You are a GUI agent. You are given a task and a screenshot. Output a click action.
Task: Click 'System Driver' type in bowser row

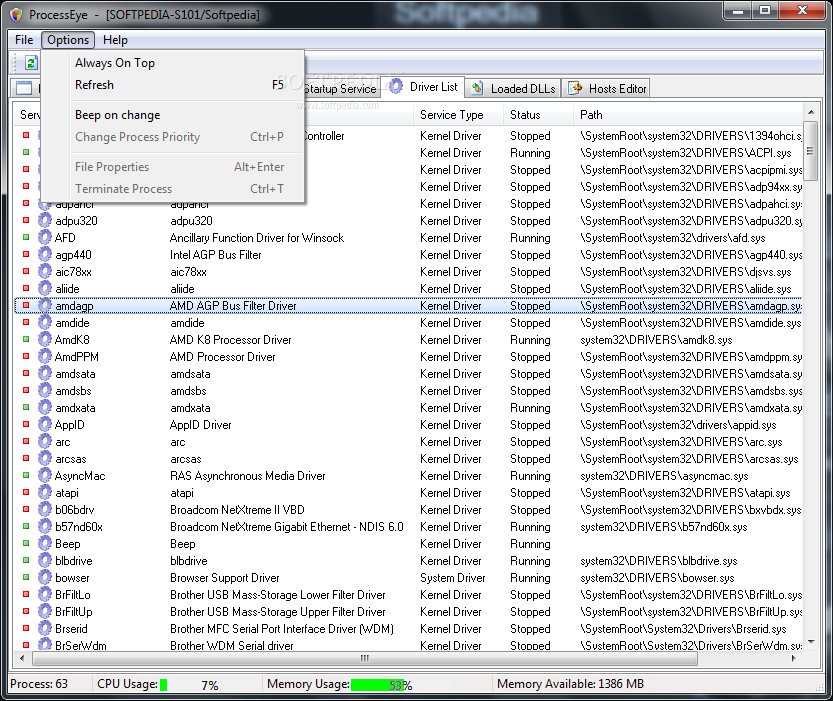(x=453, y=578)
